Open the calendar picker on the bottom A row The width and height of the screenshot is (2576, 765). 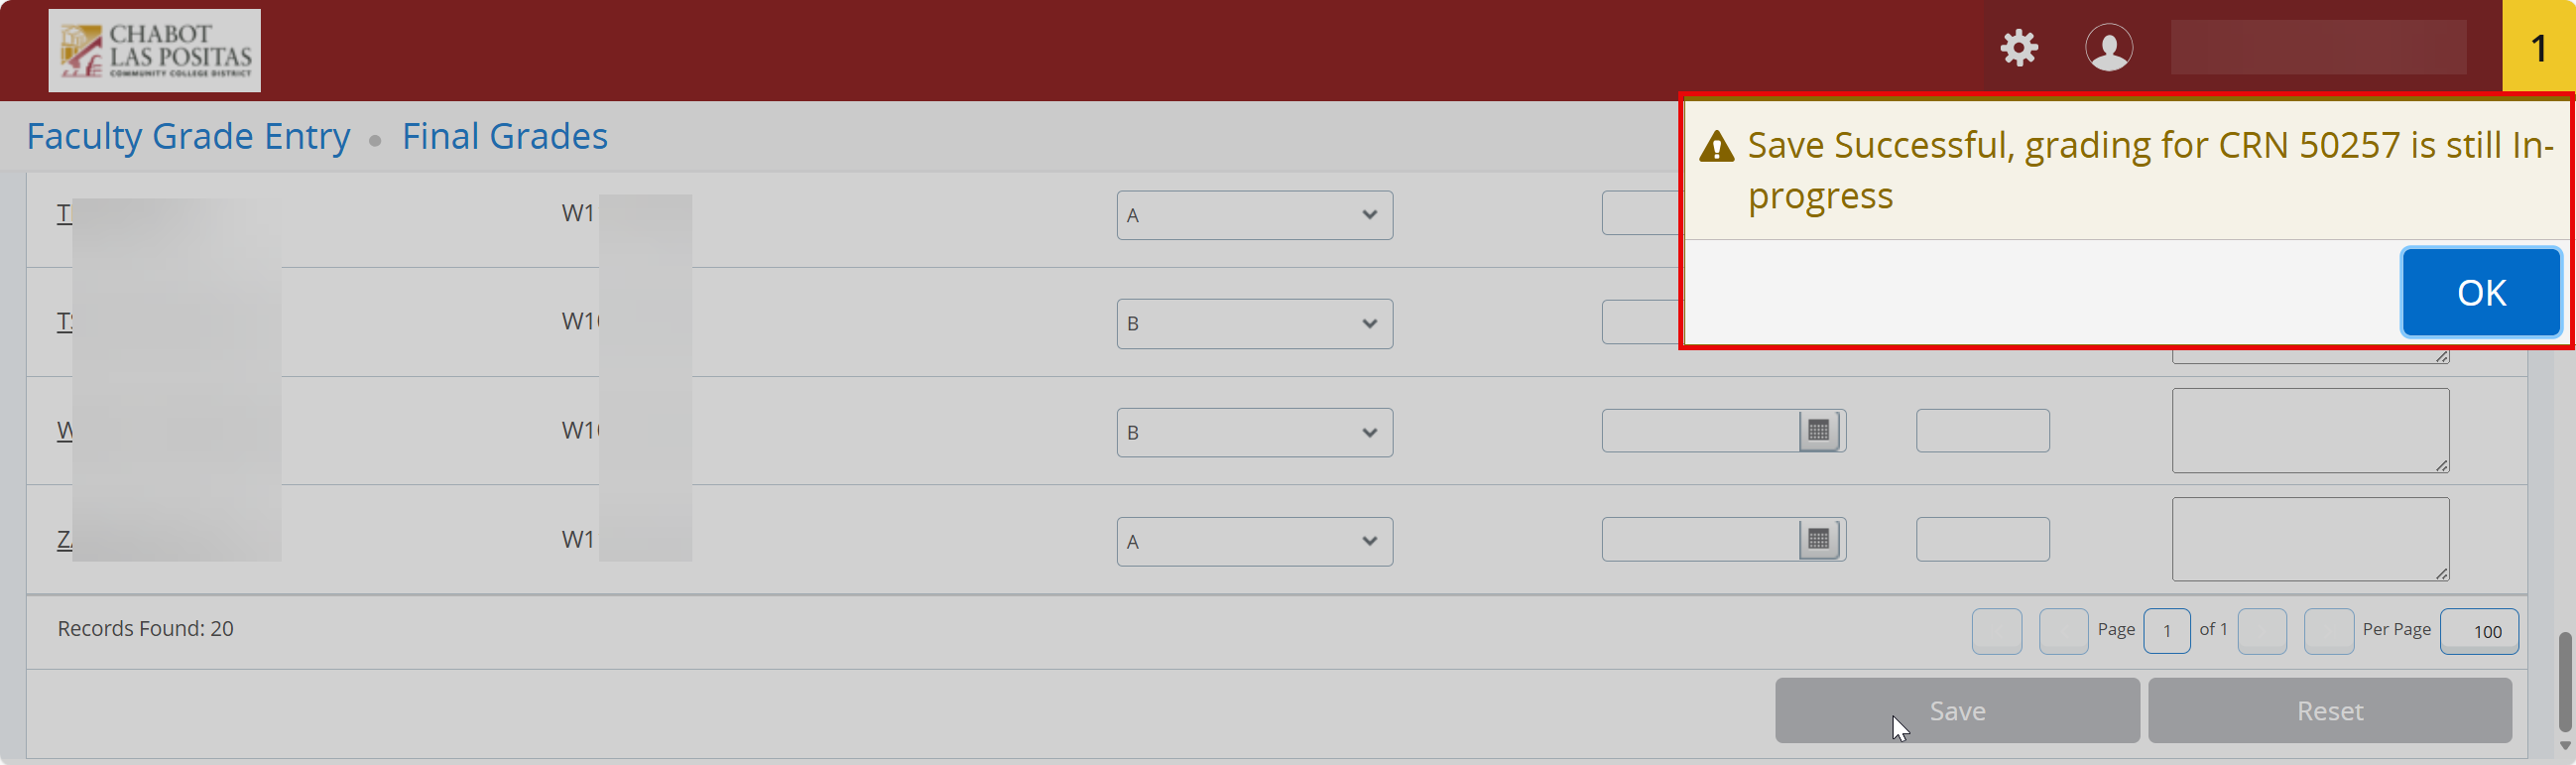point(1819,538)
